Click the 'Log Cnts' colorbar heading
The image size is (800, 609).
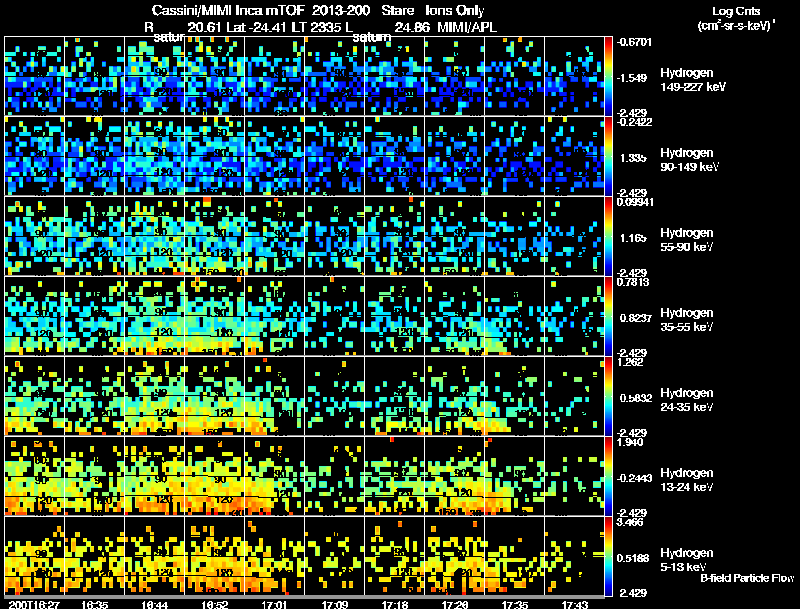click(736, 11)
